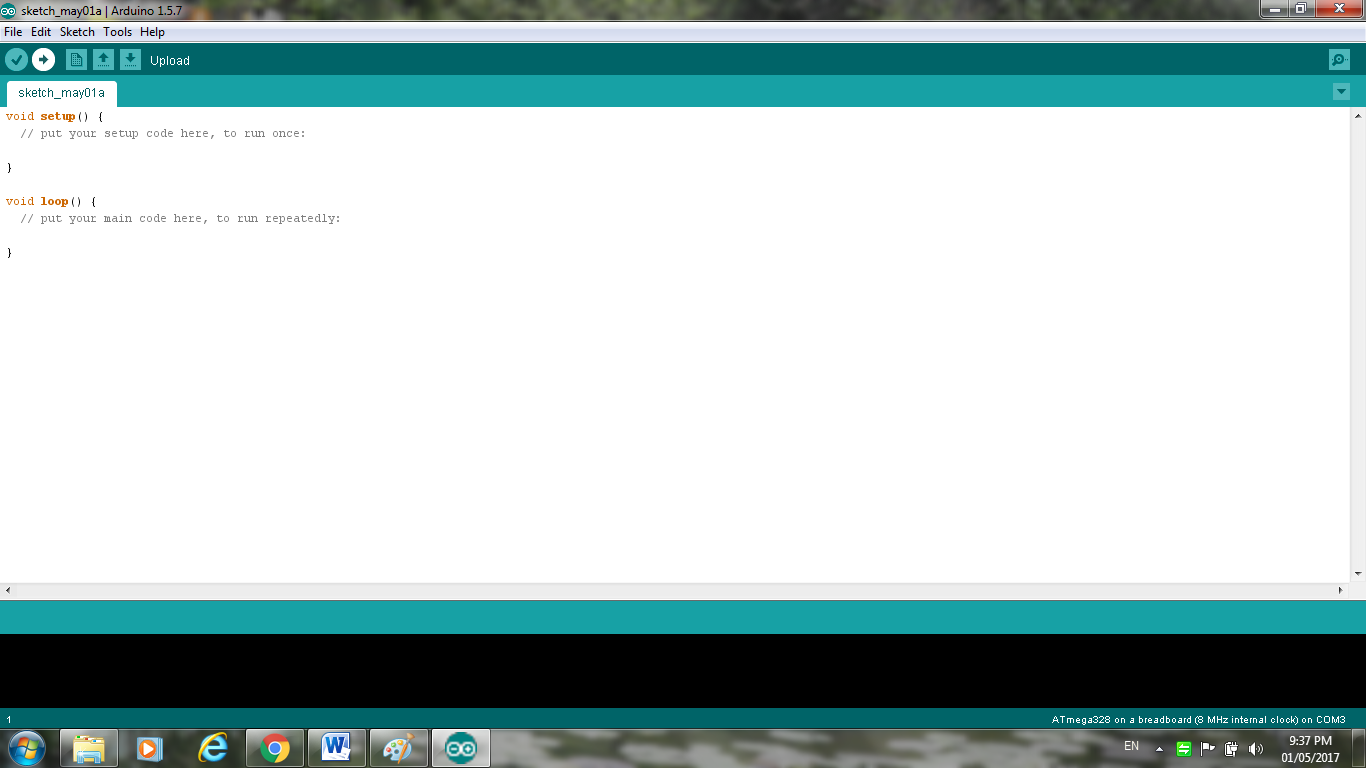Open the Action Center flag icon
Screen dimensions: 1366x768
coord(1207,748)
